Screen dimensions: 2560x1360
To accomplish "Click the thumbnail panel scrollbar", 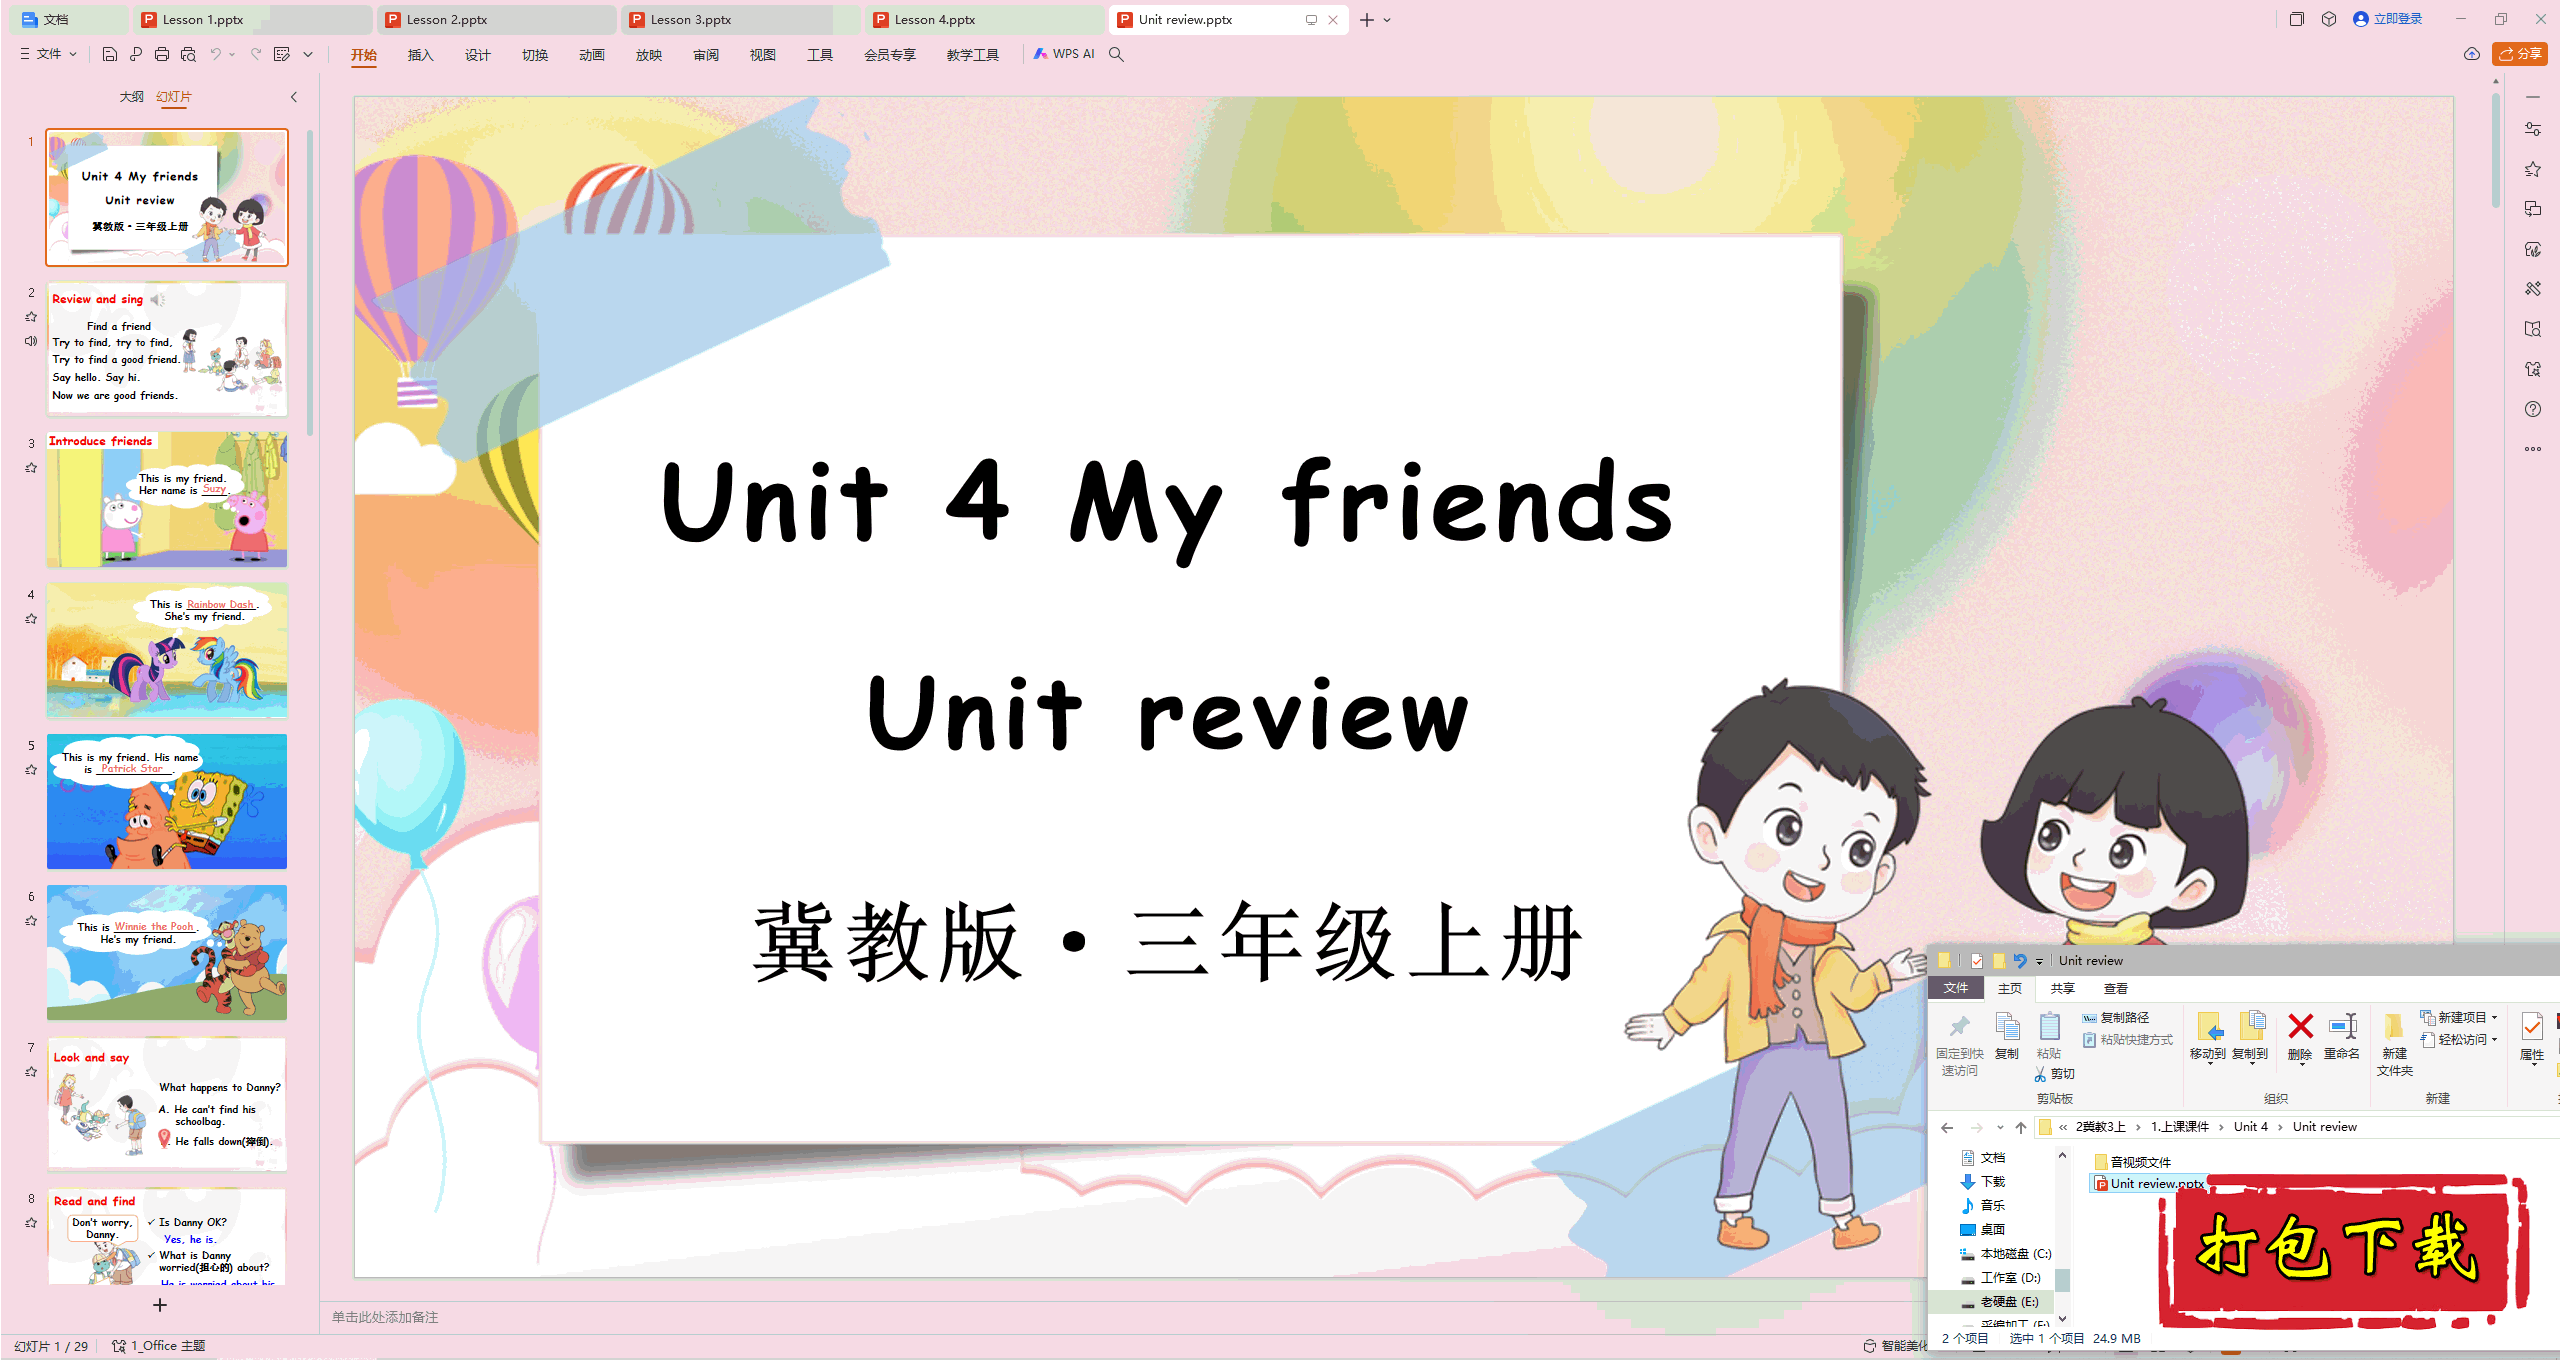I will pyautogui.click(x=310, y=283).
